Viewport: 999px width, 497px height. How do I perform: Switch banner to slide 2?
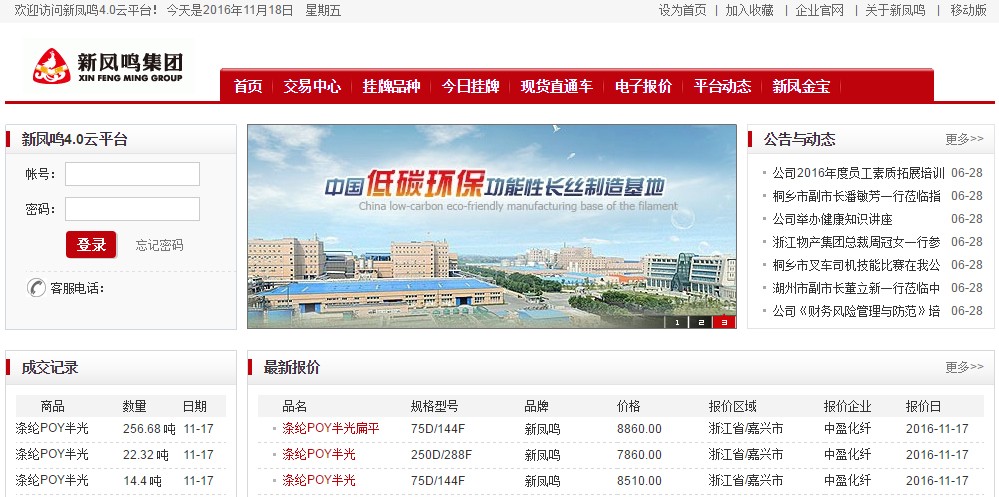[701, 322]
